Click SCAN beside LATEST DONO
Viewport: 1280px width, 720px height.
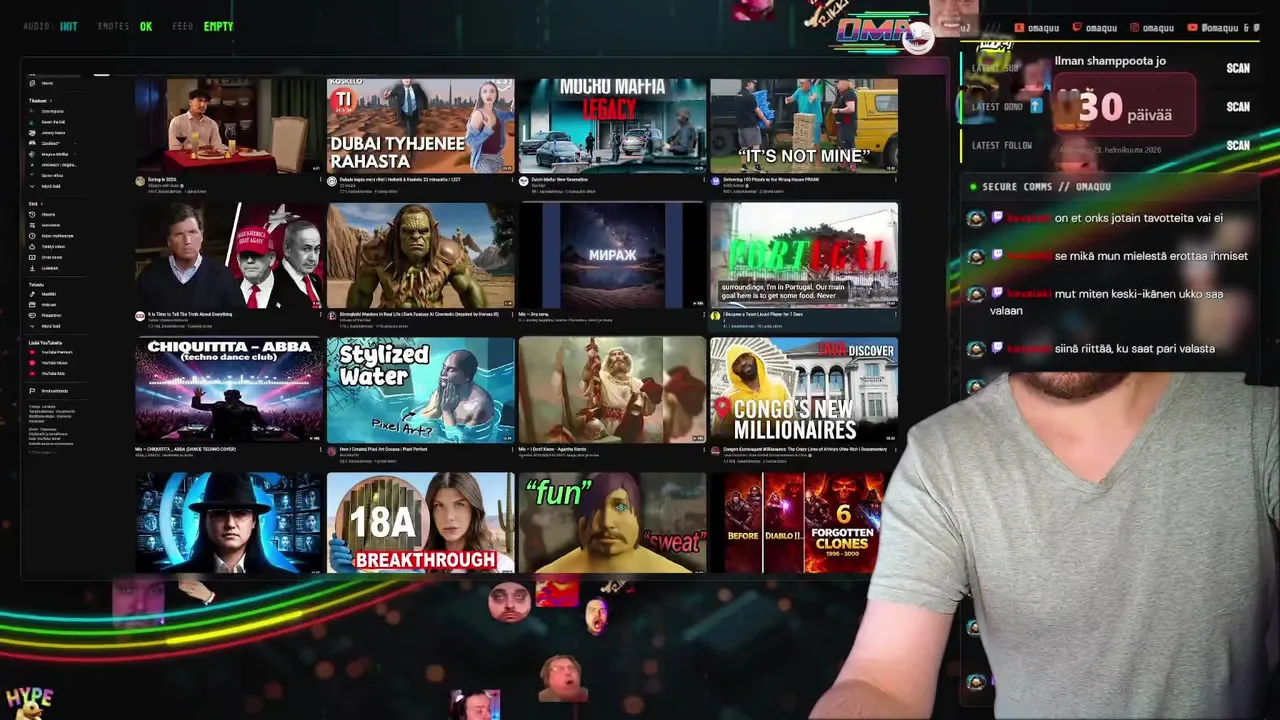tap(1238, 106)
